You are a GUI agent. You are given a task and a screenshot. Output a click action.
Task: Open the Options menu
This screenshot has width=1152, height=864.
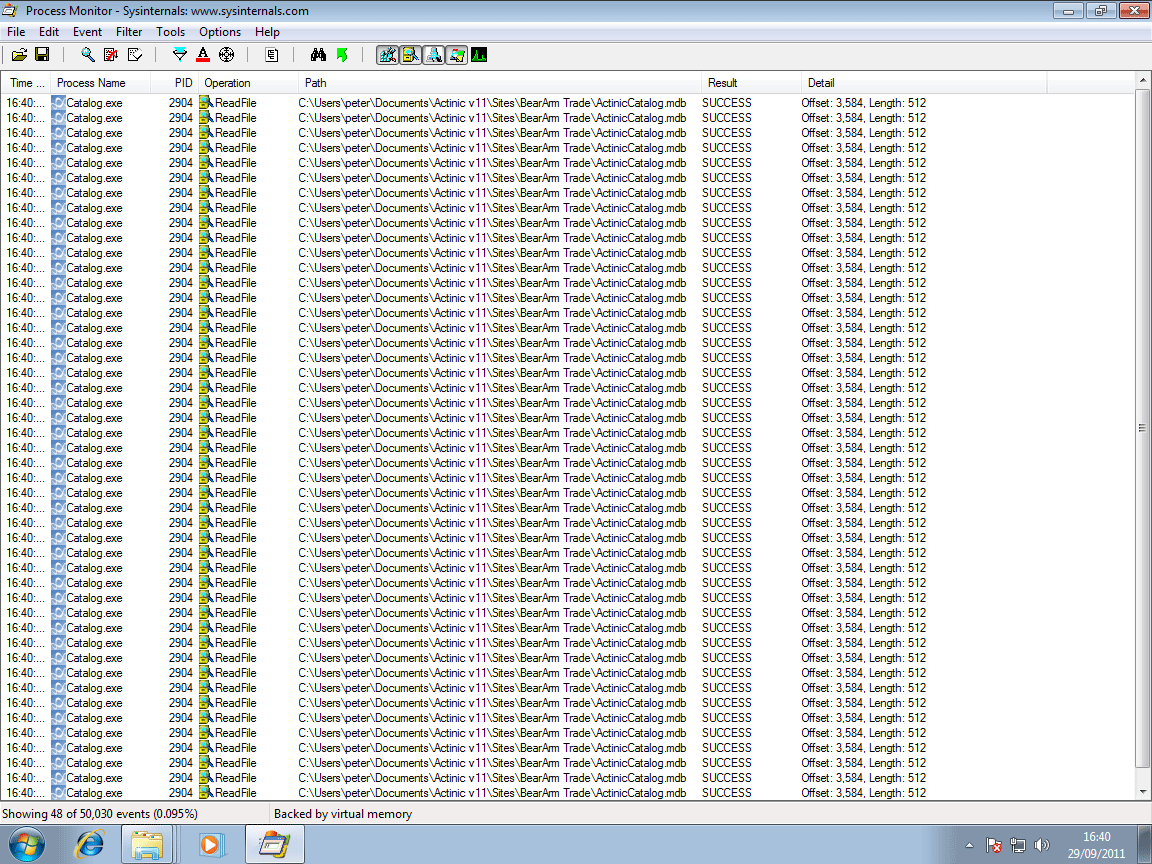coord(220,32)
